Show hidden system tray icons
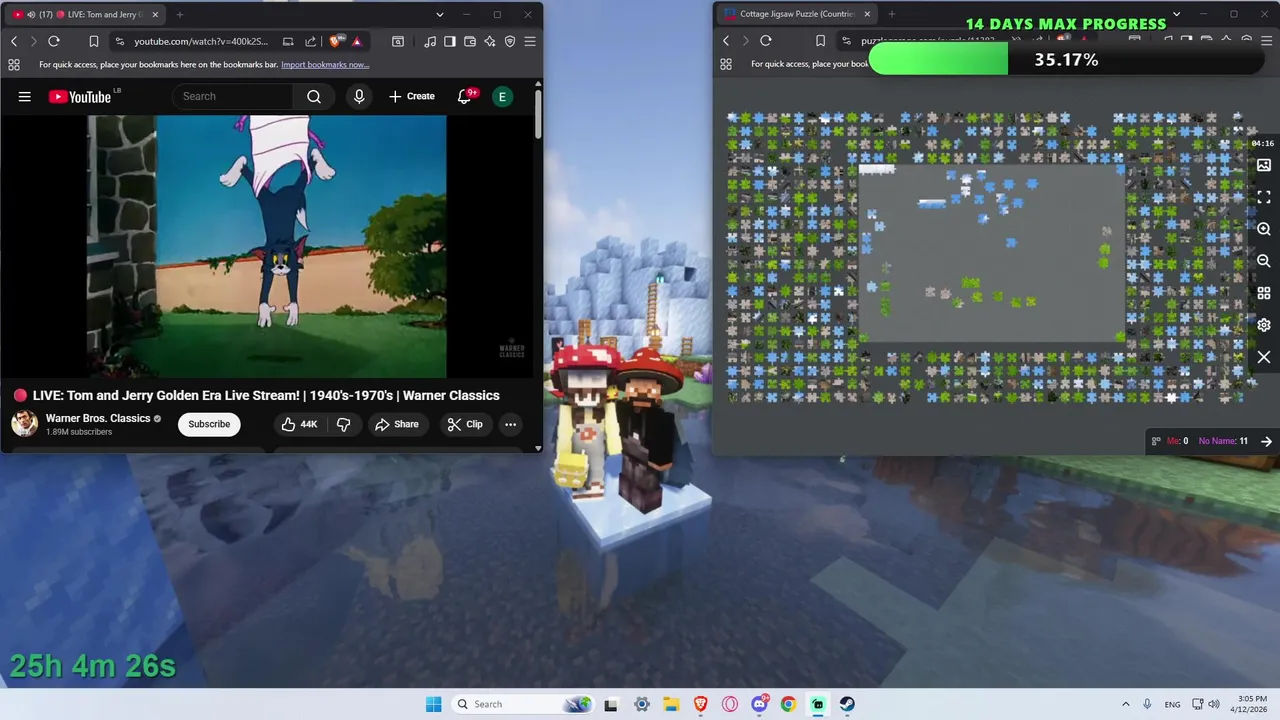Image resolution: width=1280 pixels, height=720 pixels. click(x=1126, y=704)
